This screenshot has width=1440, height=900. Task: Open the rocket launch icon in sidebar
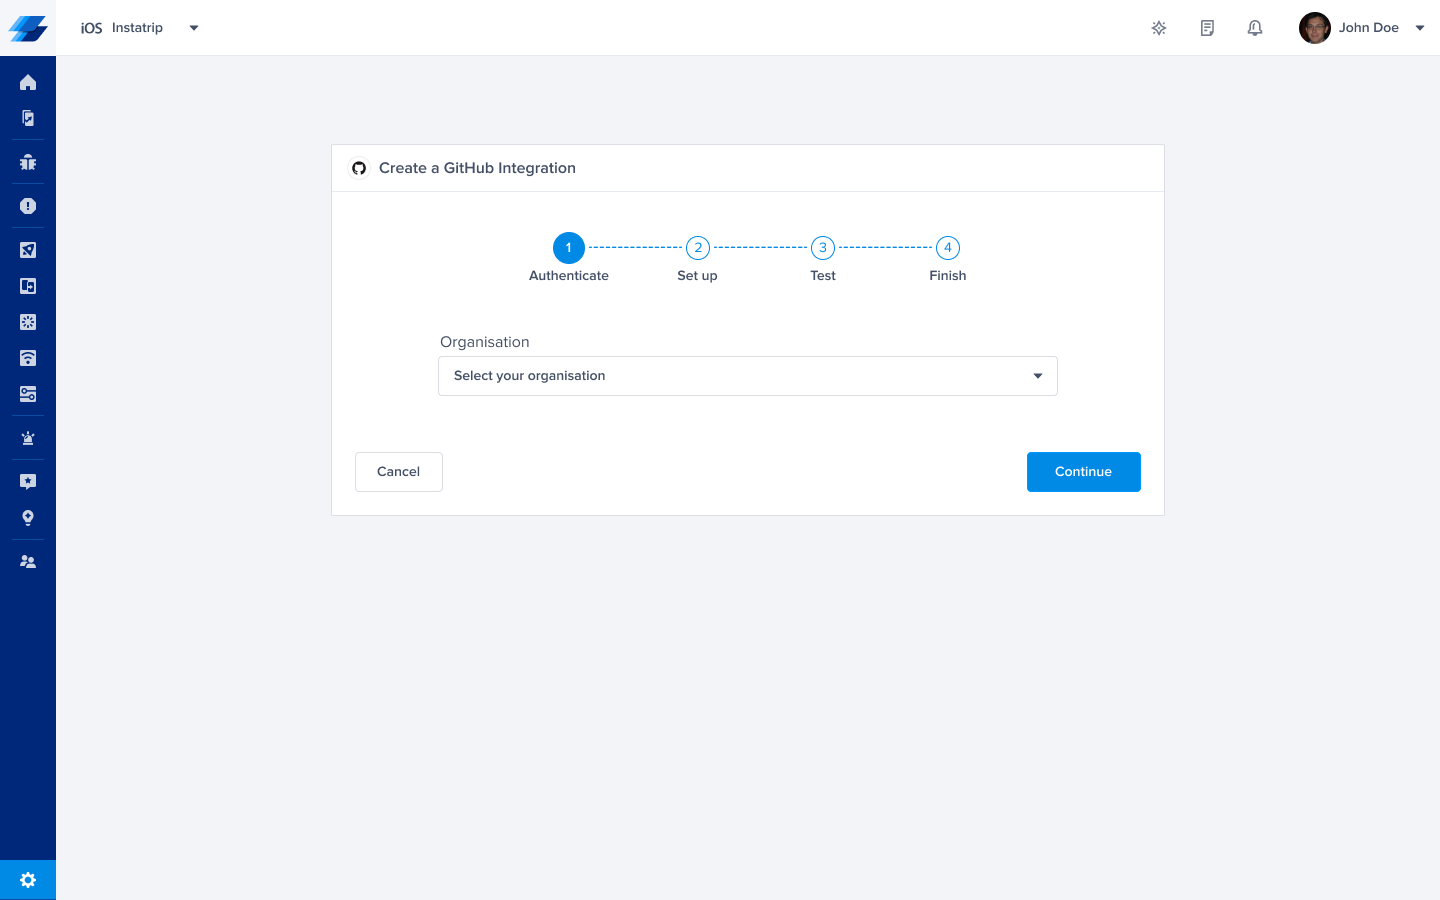(x=28, y=250)
